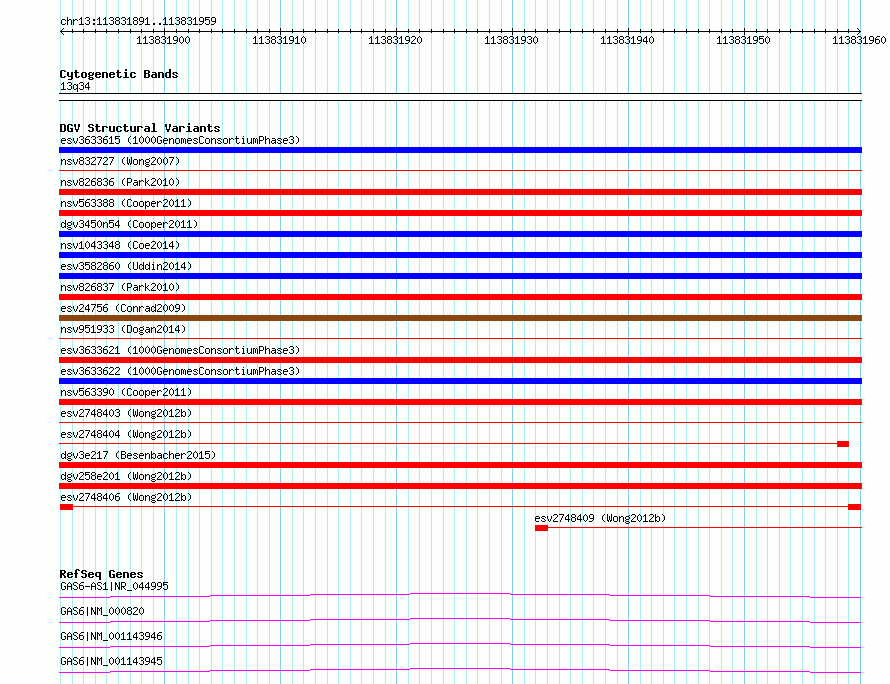Open gene GAS6|NM_001143946
This screenshot has height=684, width=890.
111,636
